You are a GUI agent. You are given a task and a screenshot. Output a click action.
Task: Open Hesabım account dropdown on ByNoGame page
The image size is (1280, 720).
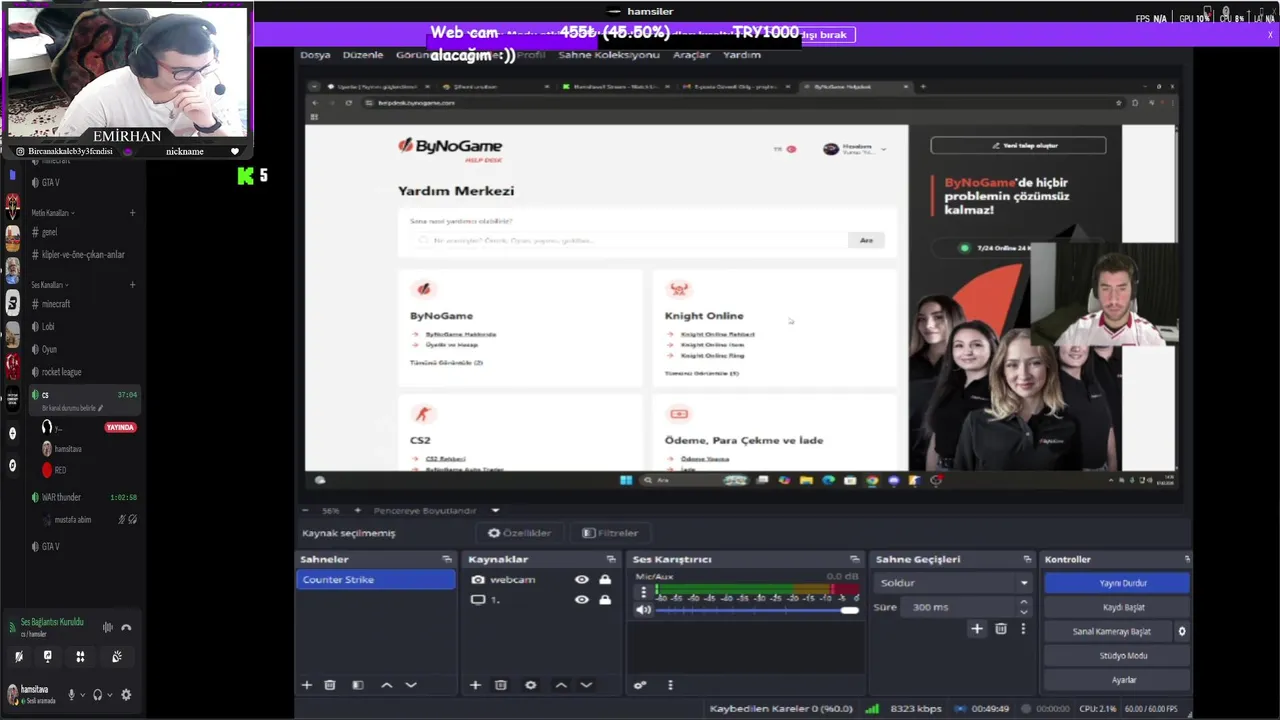pyautogui.click(x=855, y=149)
